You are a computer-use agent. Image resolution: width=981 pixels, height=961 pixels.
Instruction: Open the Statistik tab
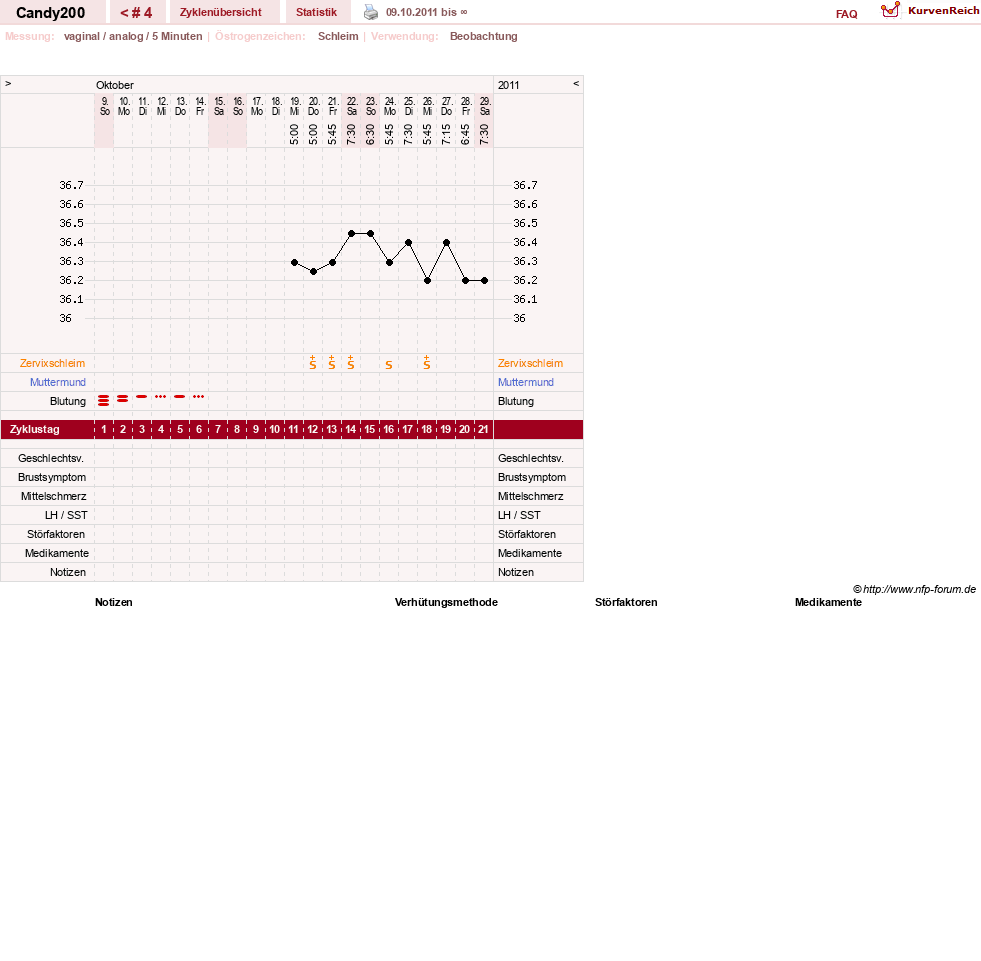[x=316, y=12]
